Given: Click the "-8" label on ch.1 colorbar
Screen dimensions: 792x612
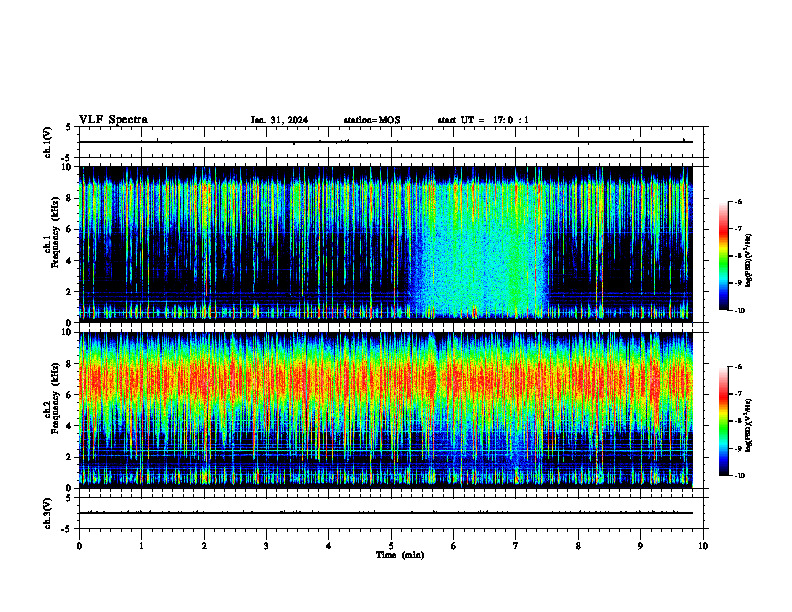Looking at the screenshot, I should [x=738, y=256].
